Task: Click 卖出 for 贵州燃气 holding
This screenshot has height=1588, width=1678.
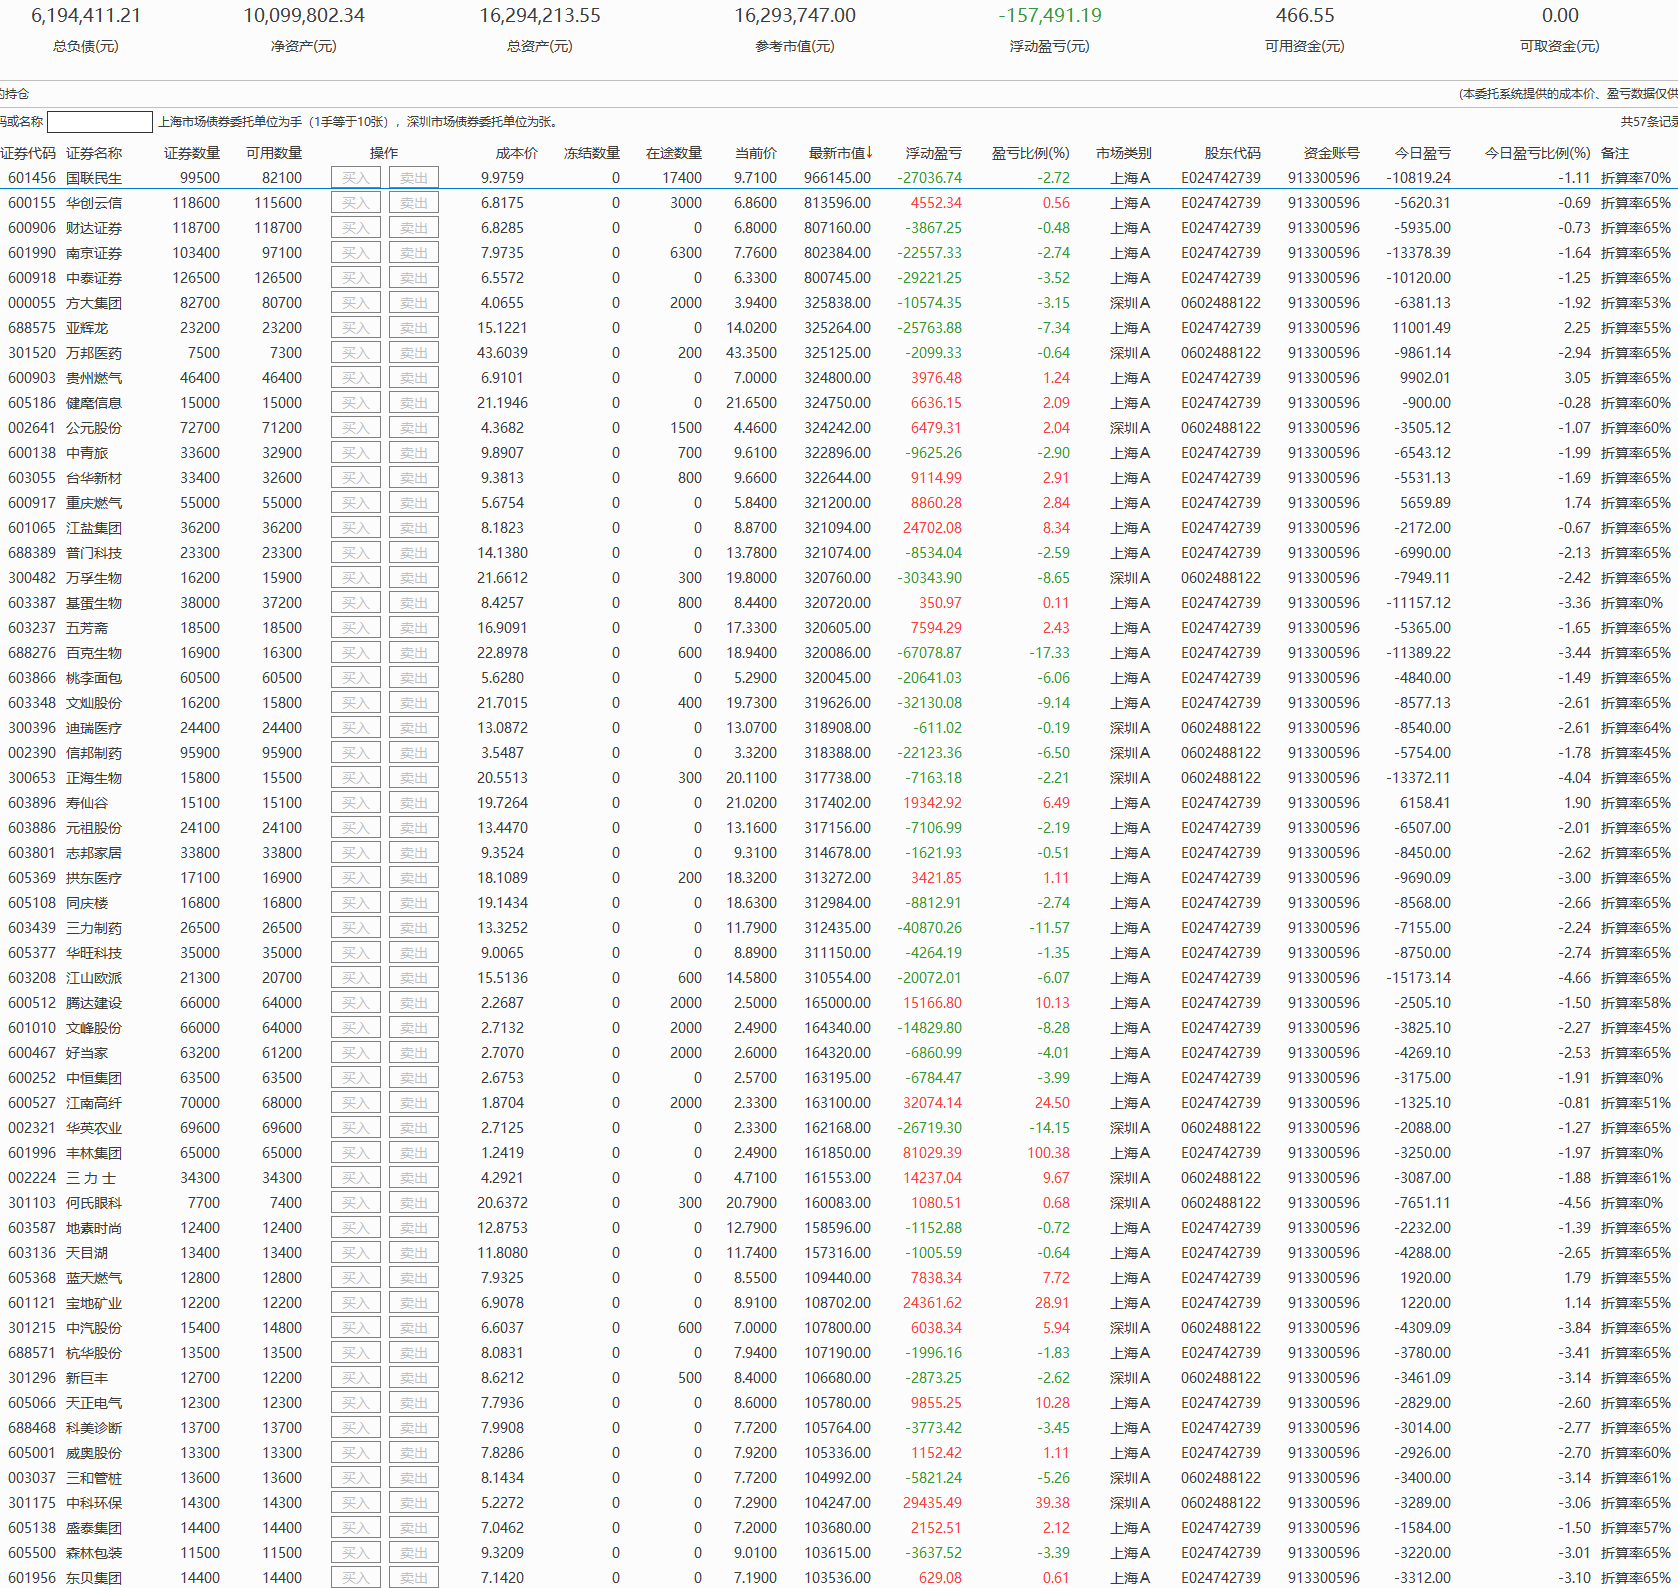Action: click(x=413, y=378)
